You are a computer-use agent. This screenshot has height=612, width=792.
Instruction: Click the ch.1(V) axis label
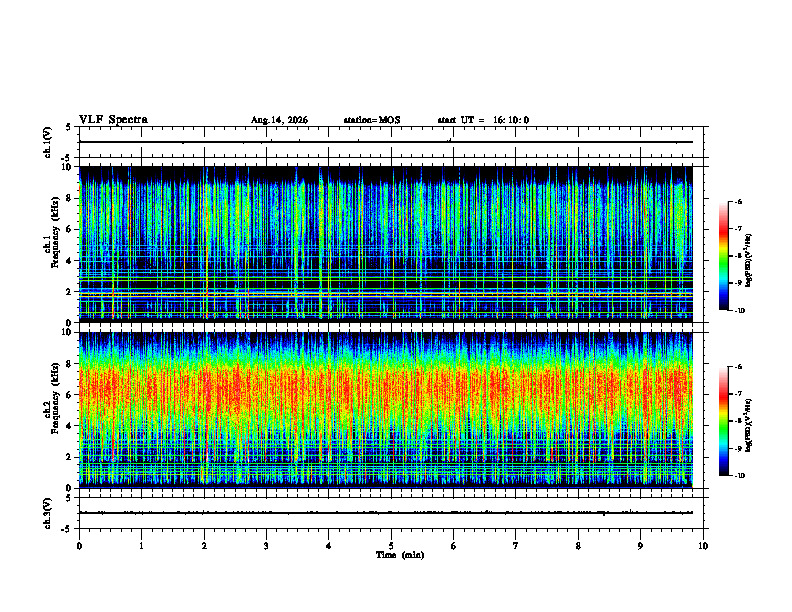[47, 142]
